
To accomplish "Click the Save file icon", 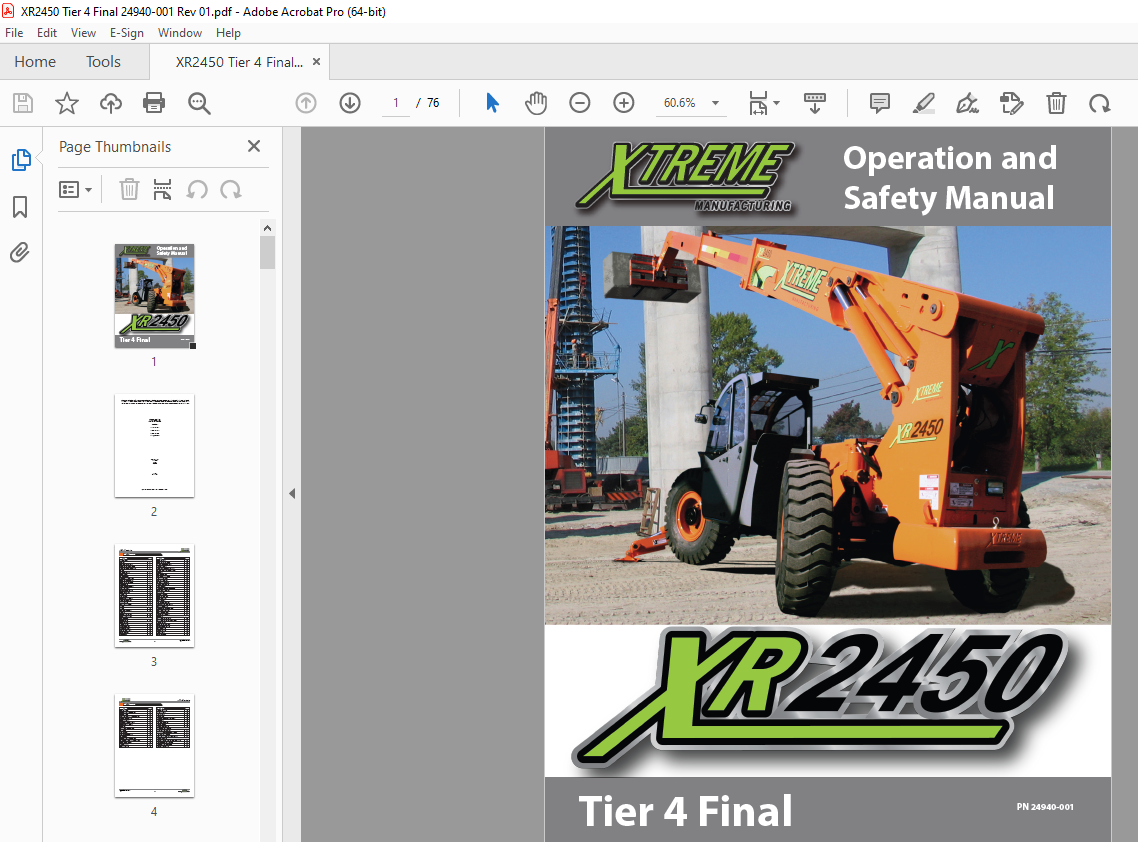I will [23, 103].
